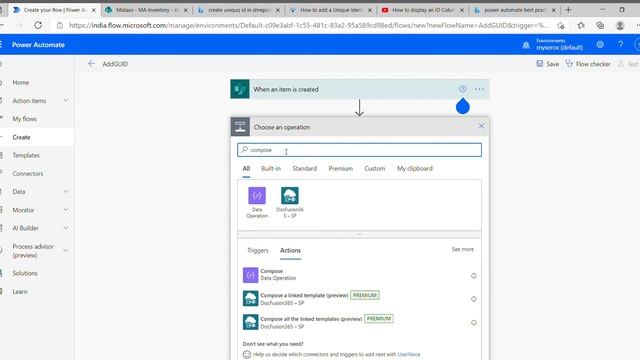Open My flows in sidebar
The width and height of the screenshot is (640, 360).
pos(24,119)
